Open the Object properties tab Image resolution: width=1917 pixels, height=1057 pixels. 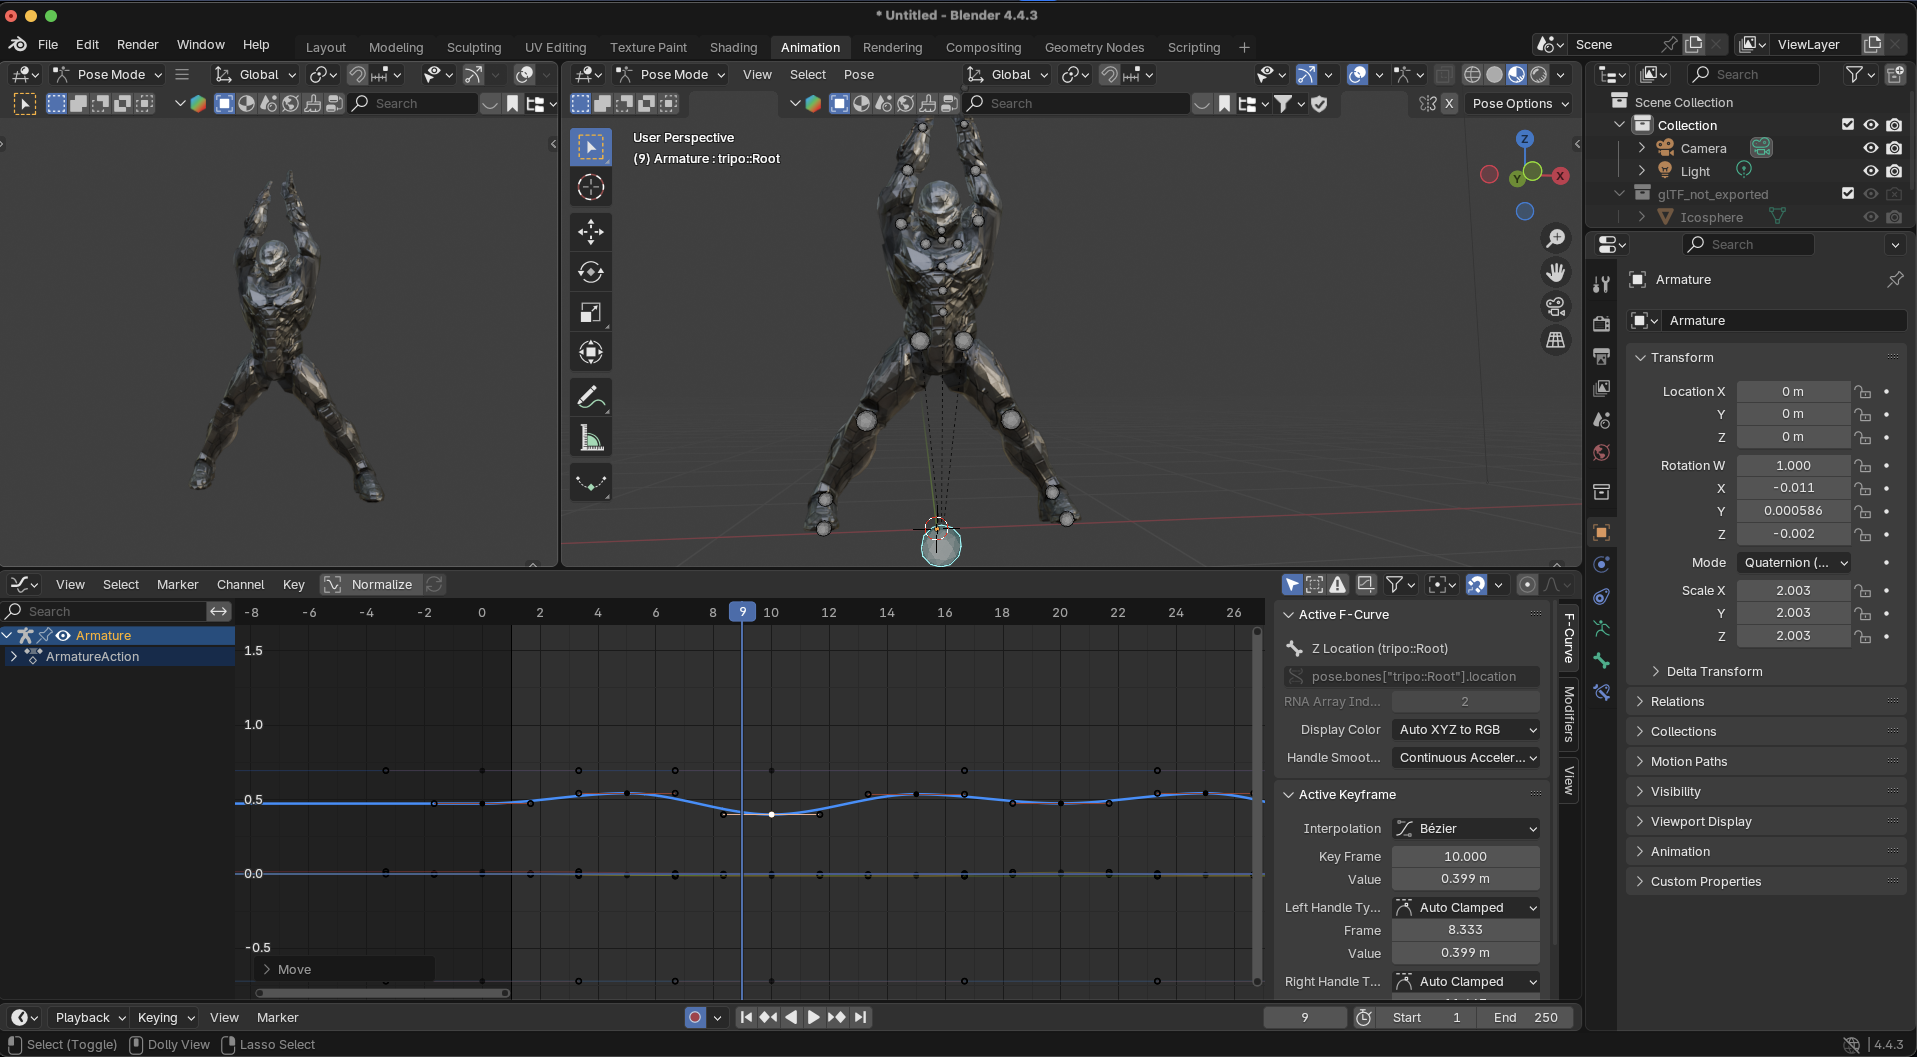coord(1602,532)
